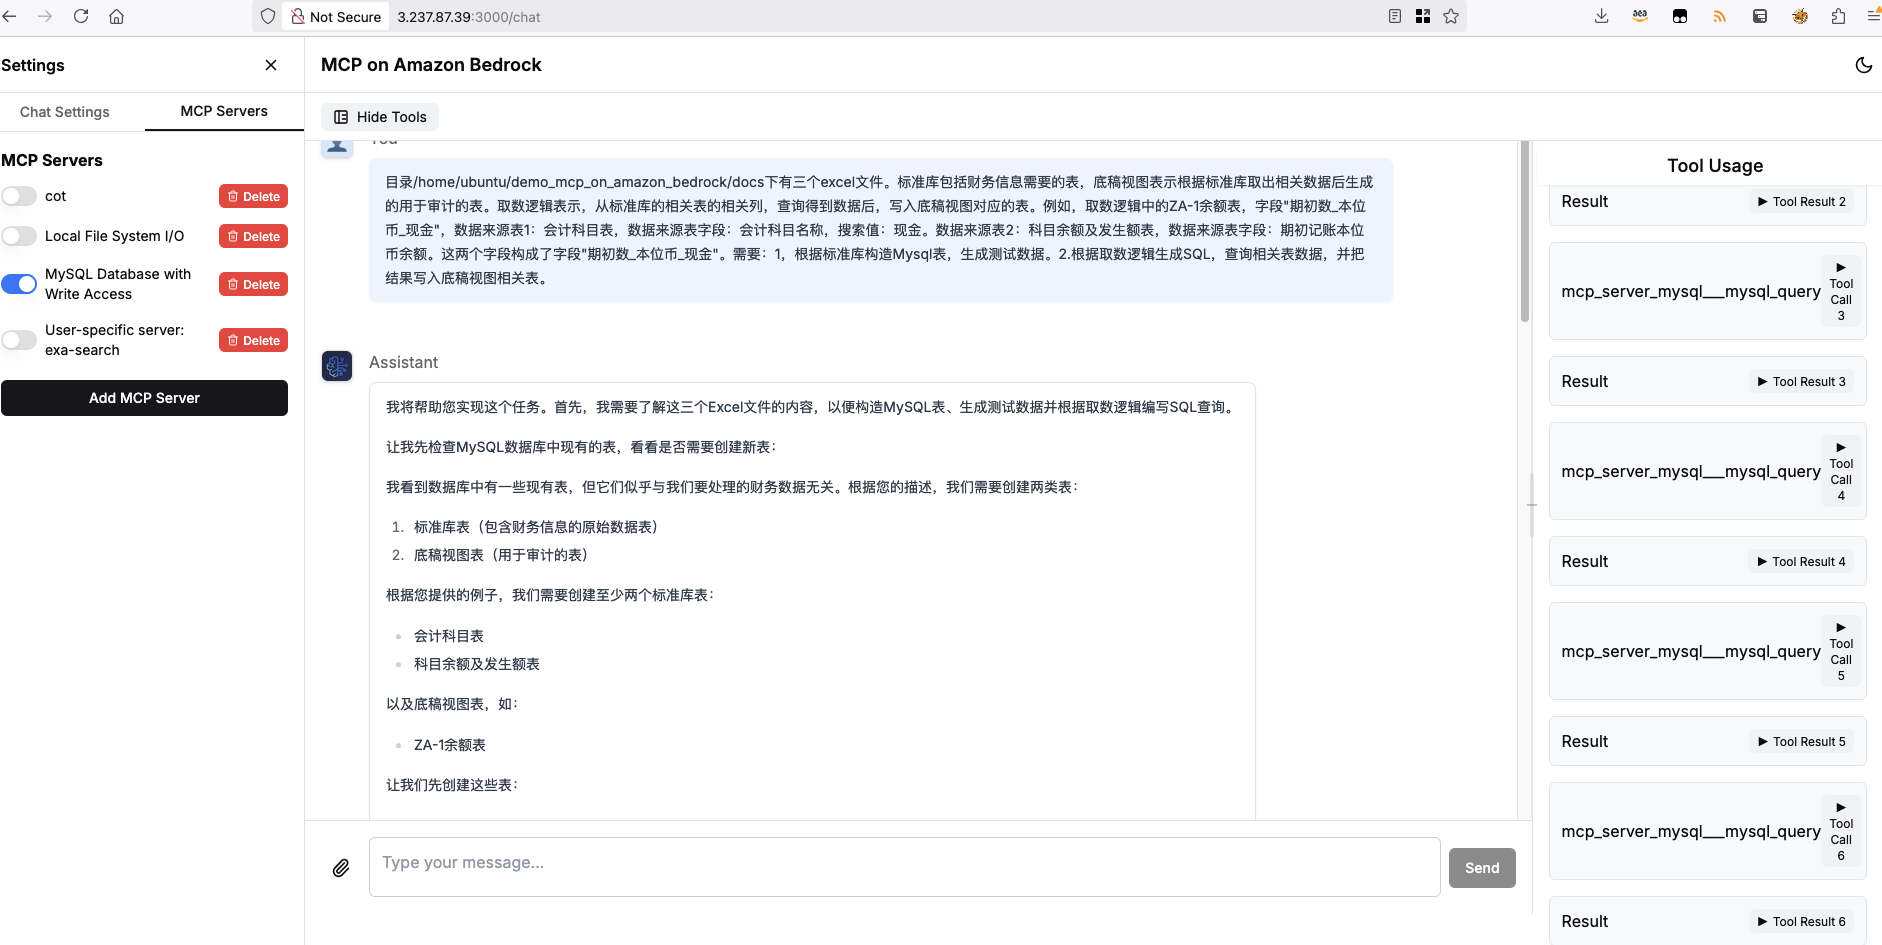Select the MCP Servers tab

tap(224, 111)
